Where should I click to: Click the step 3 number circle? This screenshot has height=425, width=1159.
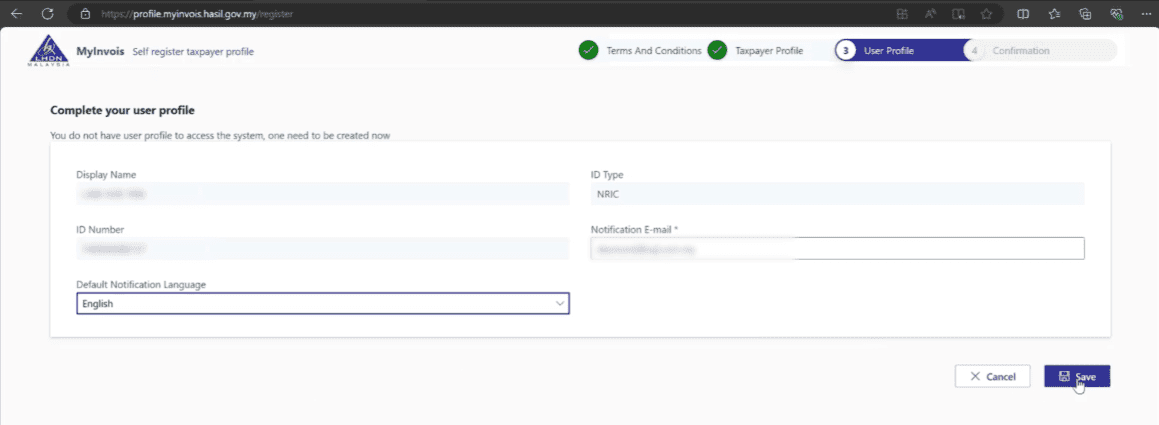click(x=846, y=50)
